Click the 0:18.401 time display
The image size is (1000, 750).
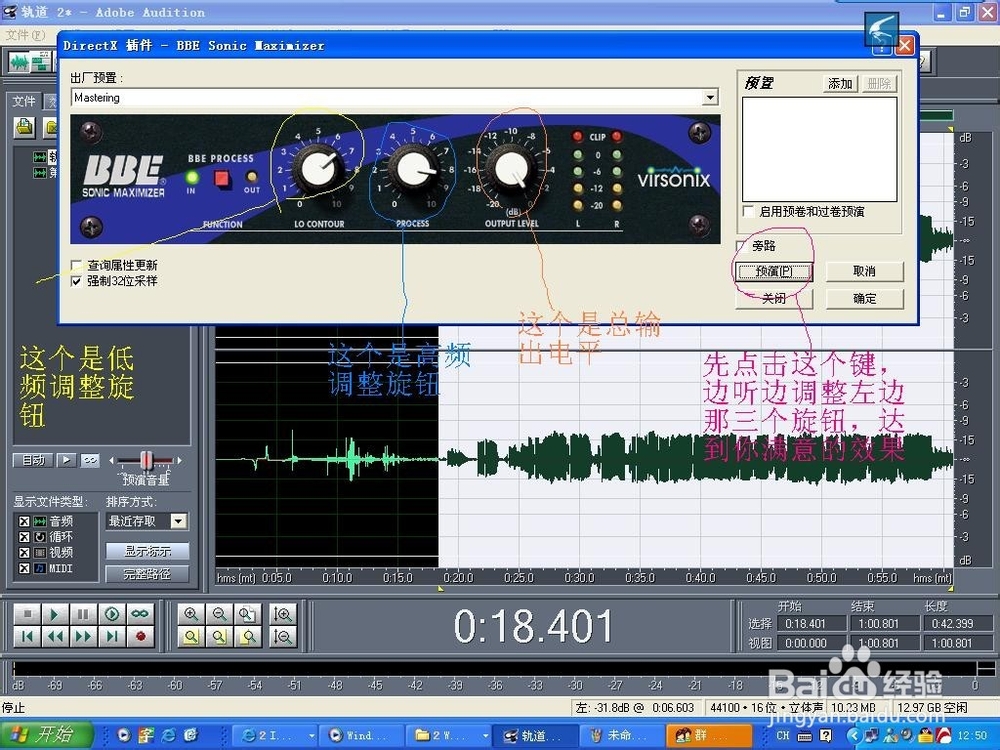coord(533,626)
